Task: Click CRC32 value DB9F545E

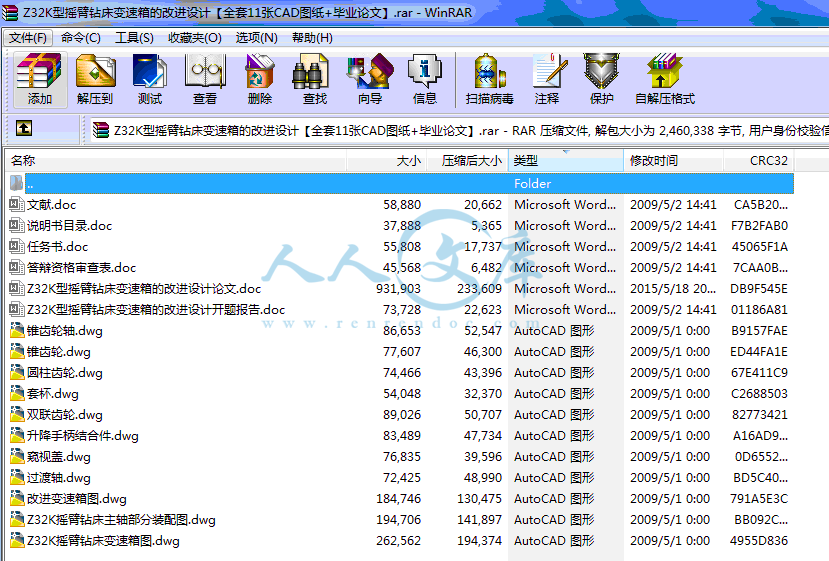Action: (759, 289)
